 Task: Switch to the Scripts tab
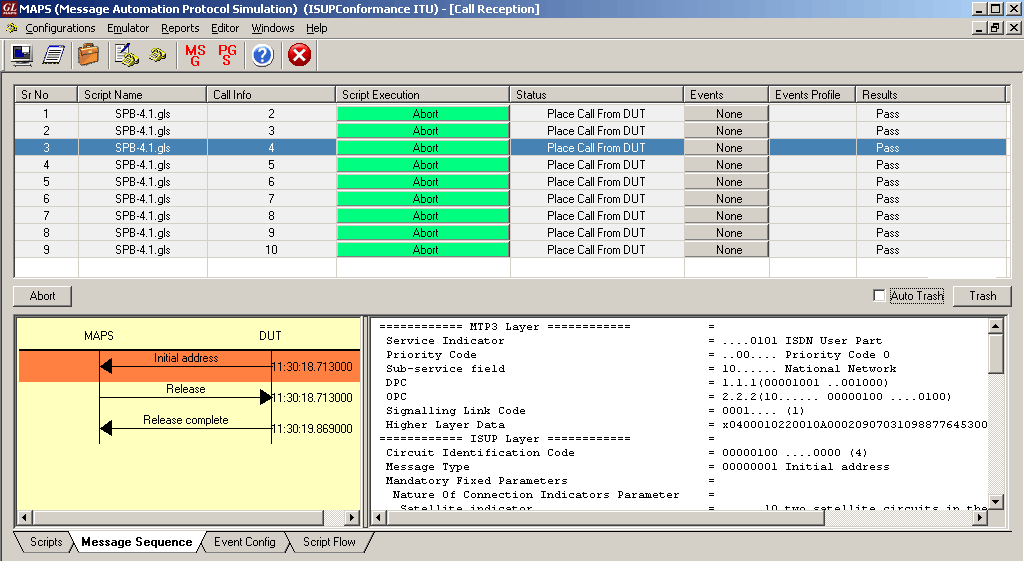[46, 542]
